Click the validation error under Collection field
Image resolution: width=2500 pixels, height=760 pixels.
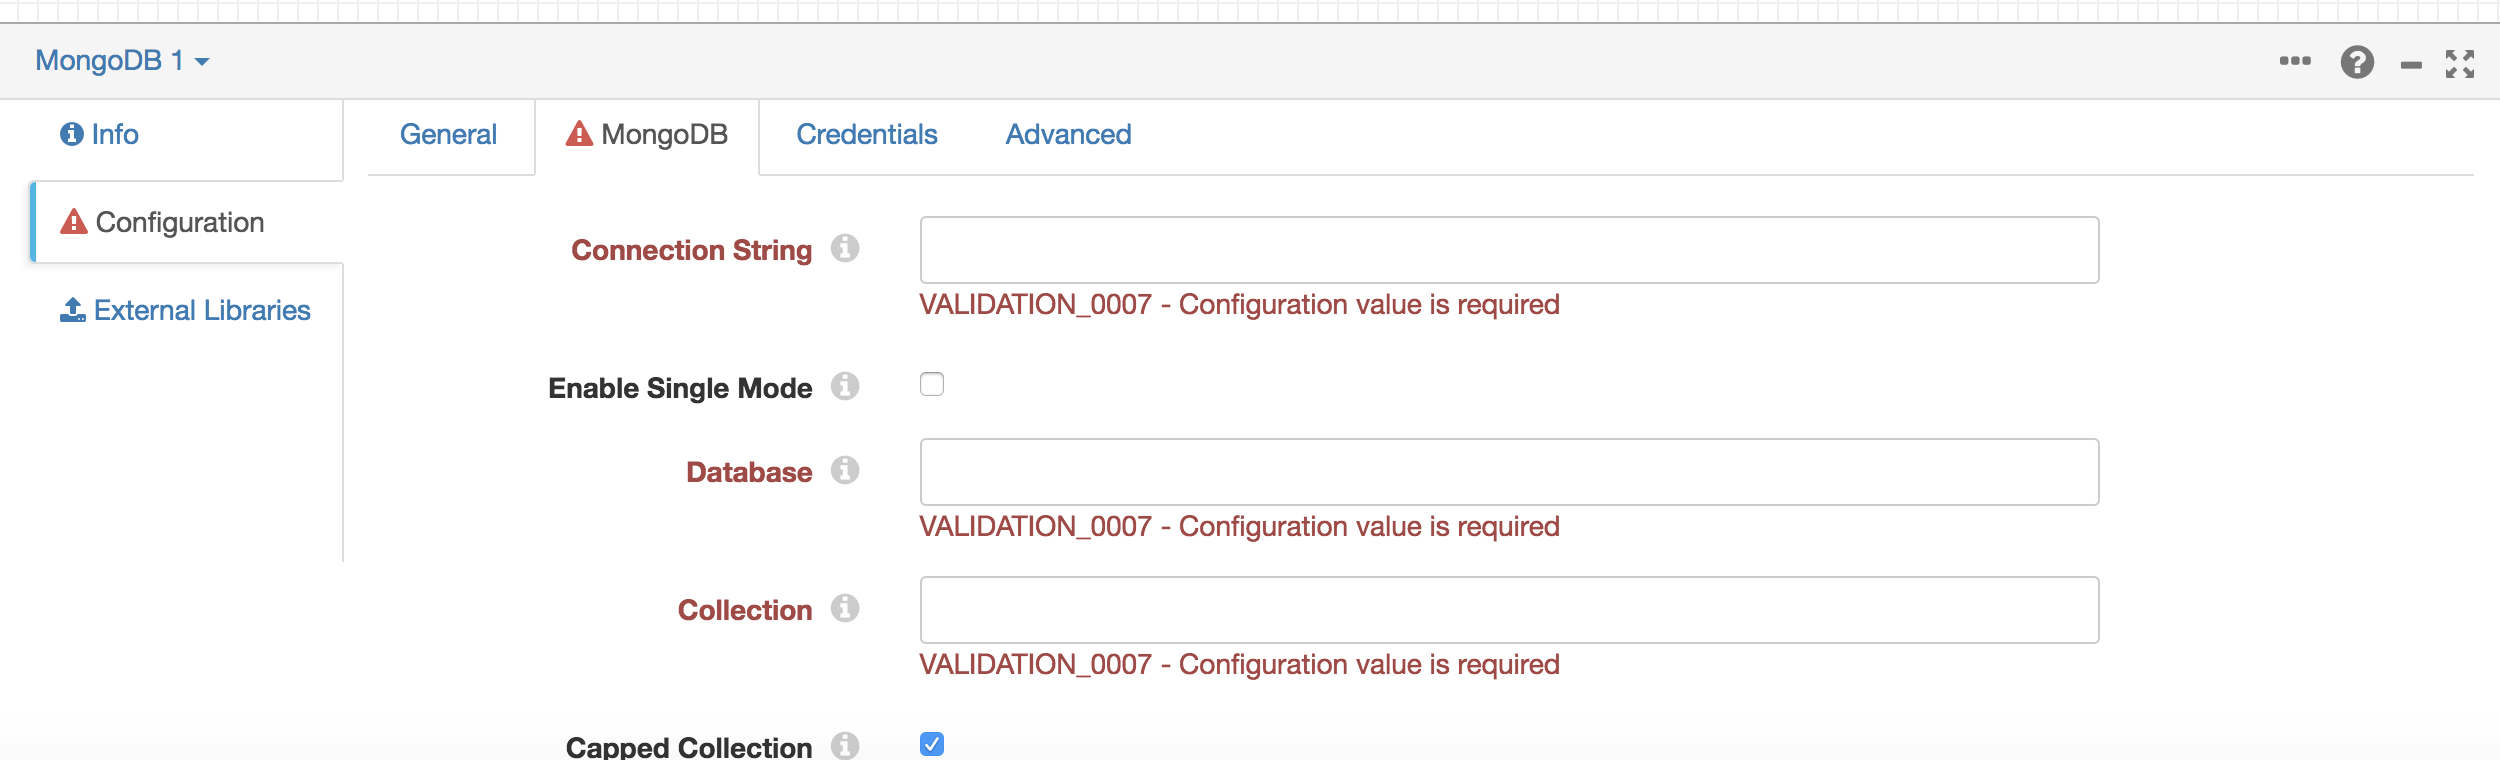point(1239,665)
